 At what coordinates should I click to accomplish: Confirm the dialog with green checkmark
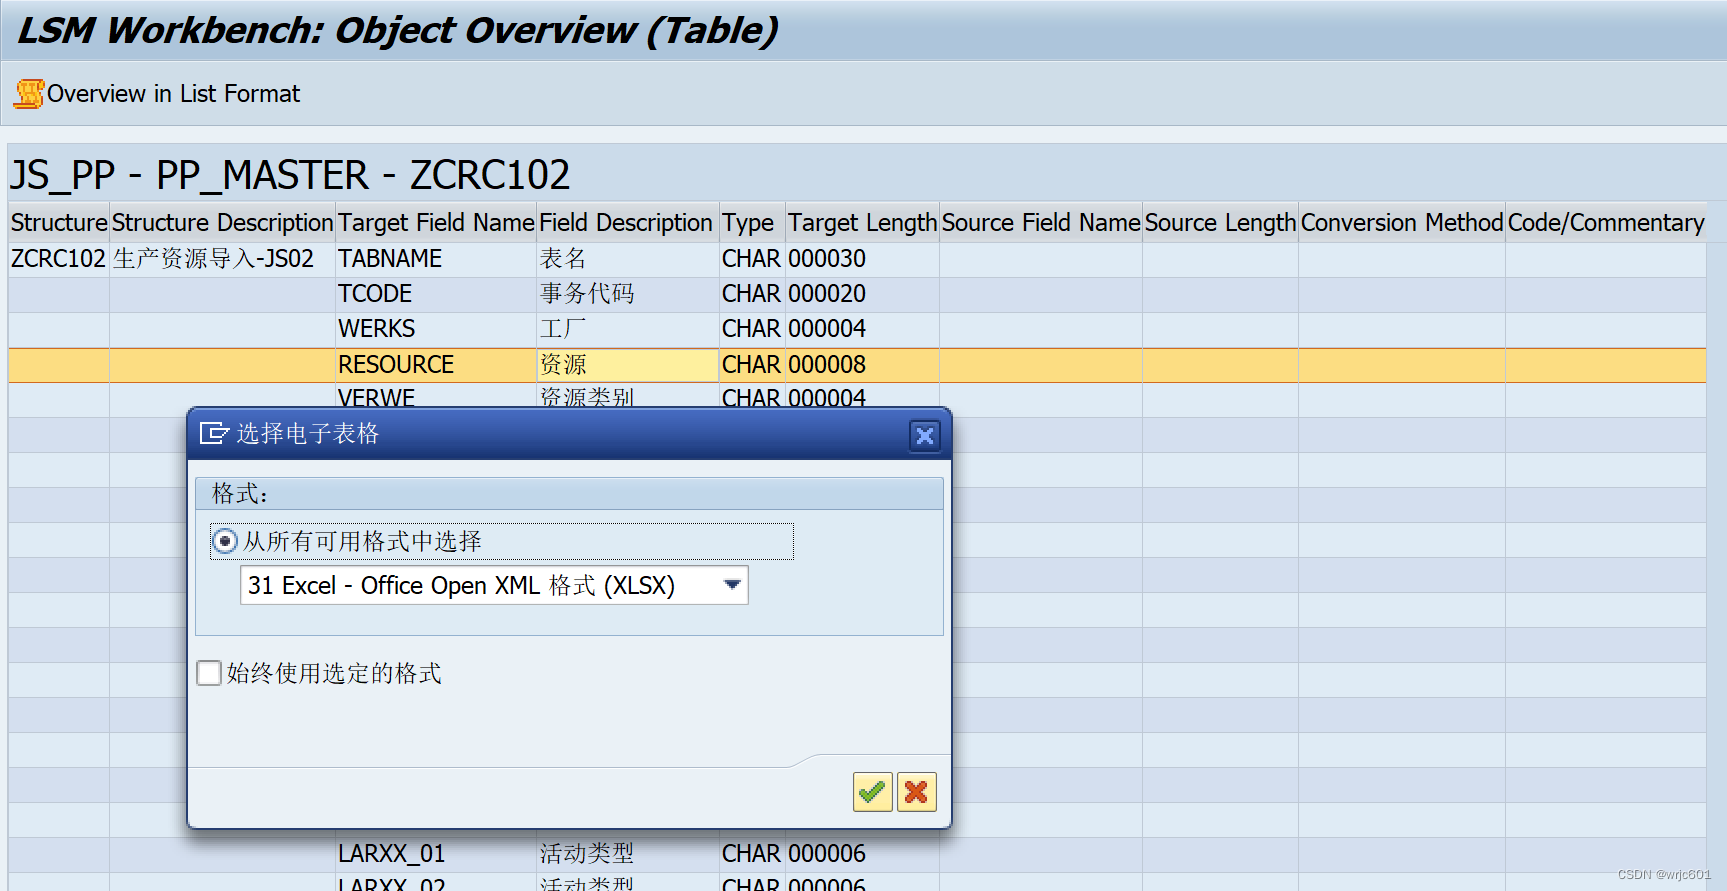tap(872, 792)
